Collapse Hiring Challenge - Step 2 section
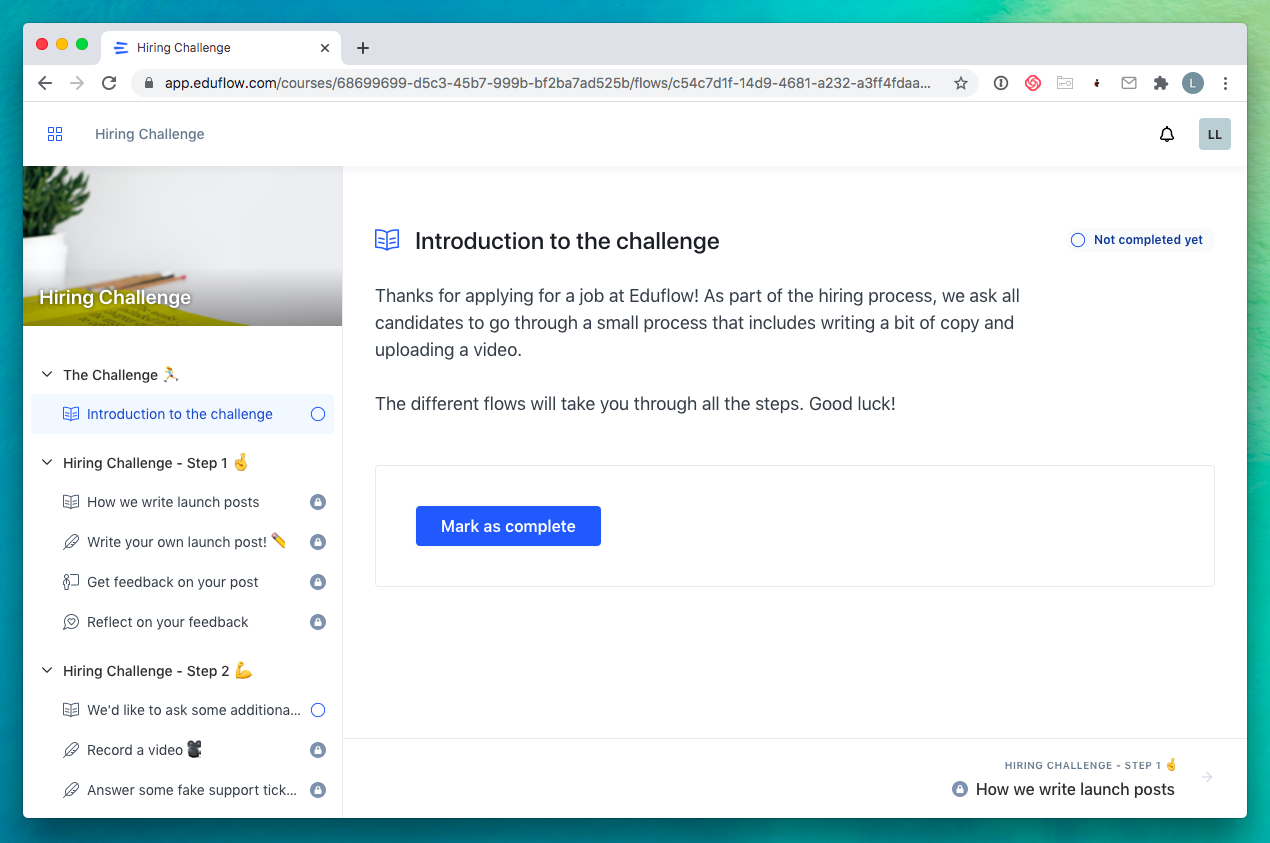Image resolution: width=1270 pixels, height=843 pixels. [x=46, y=670]
